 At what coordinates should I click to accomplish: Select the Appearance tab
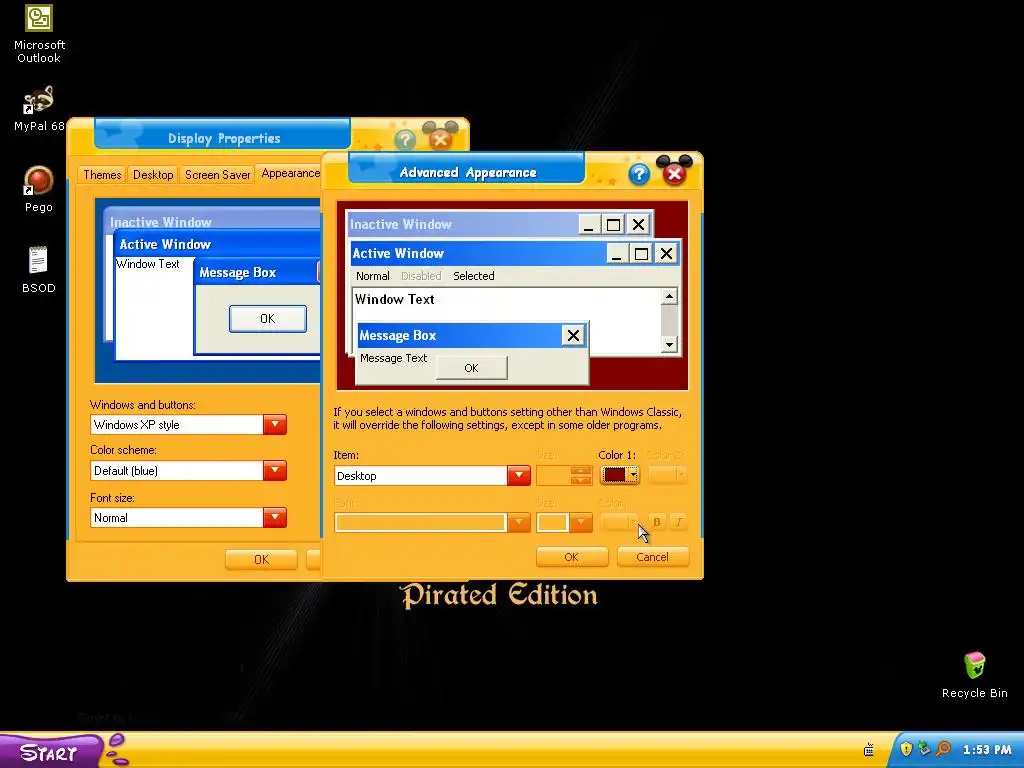coord(290,173)
